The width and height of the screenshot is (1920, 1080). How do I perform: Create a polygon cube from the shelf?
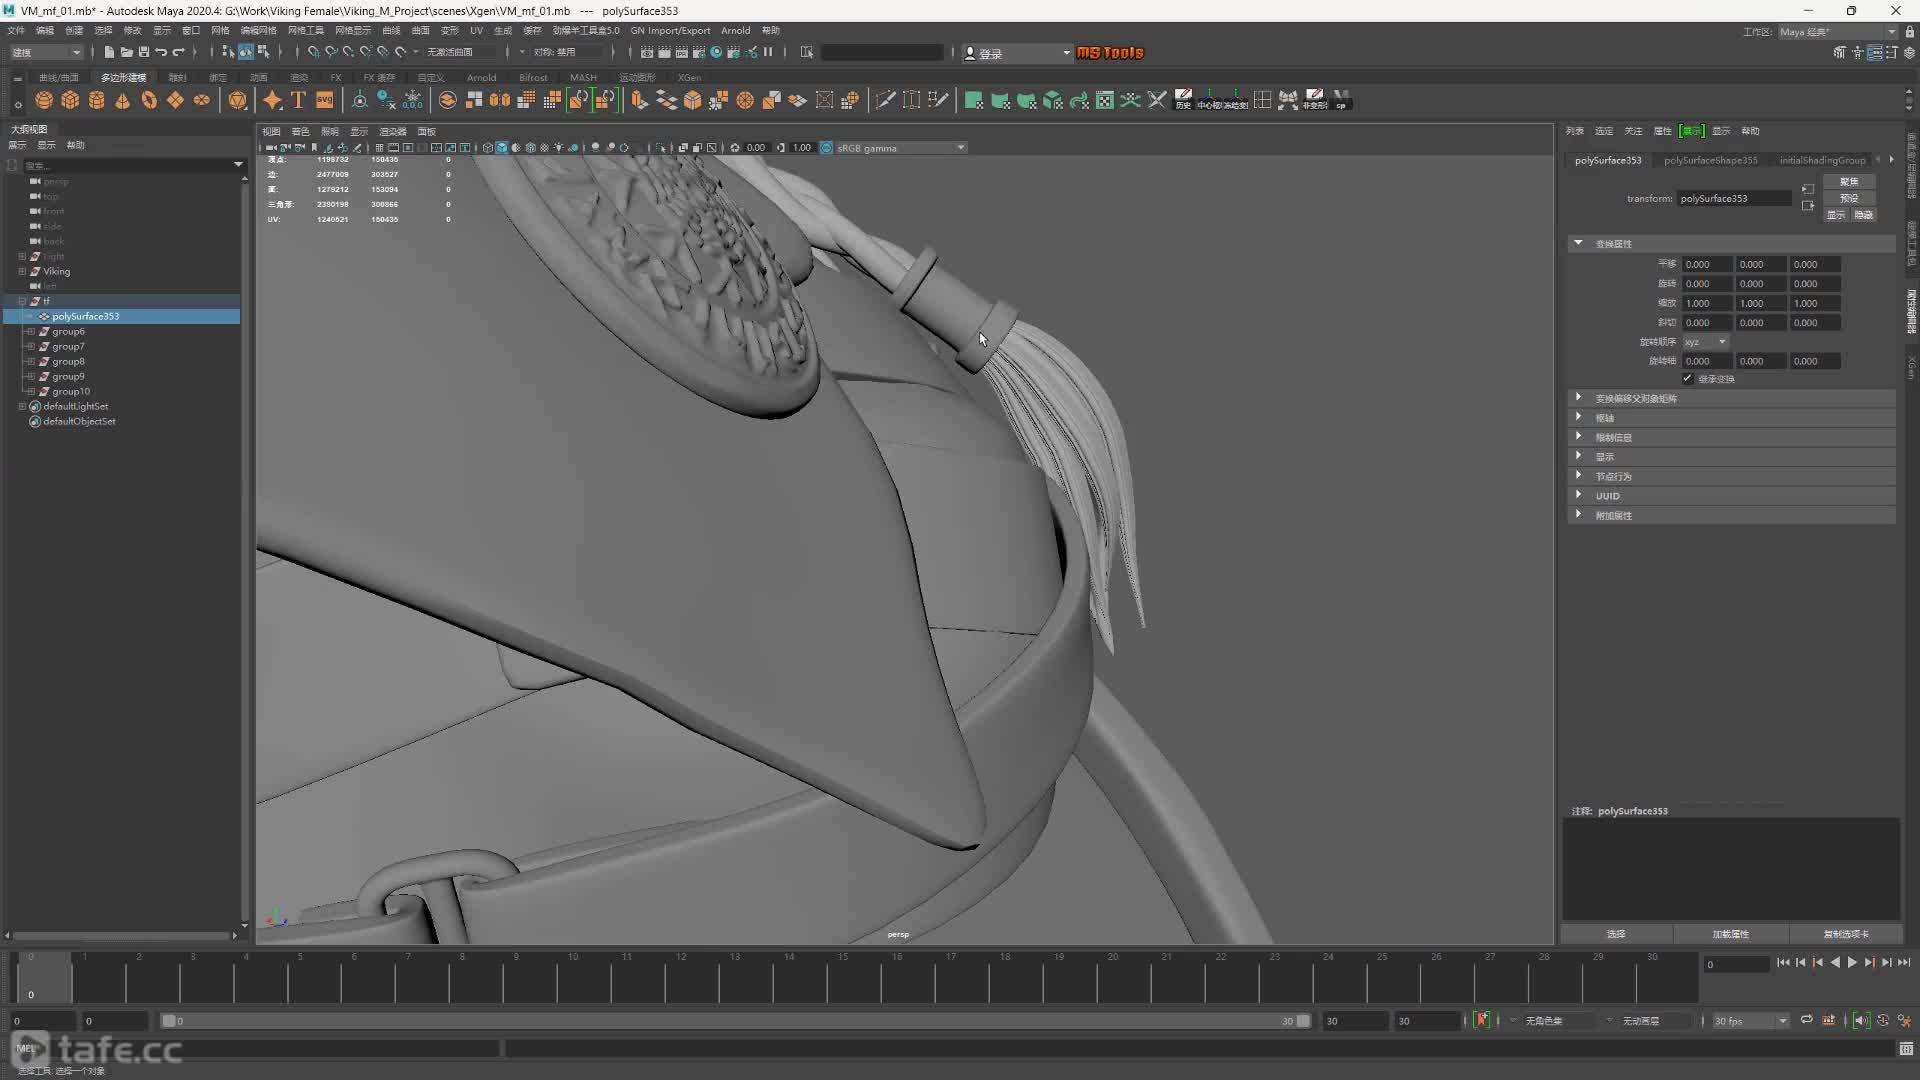pyautogui.click(x=70, y=100)
